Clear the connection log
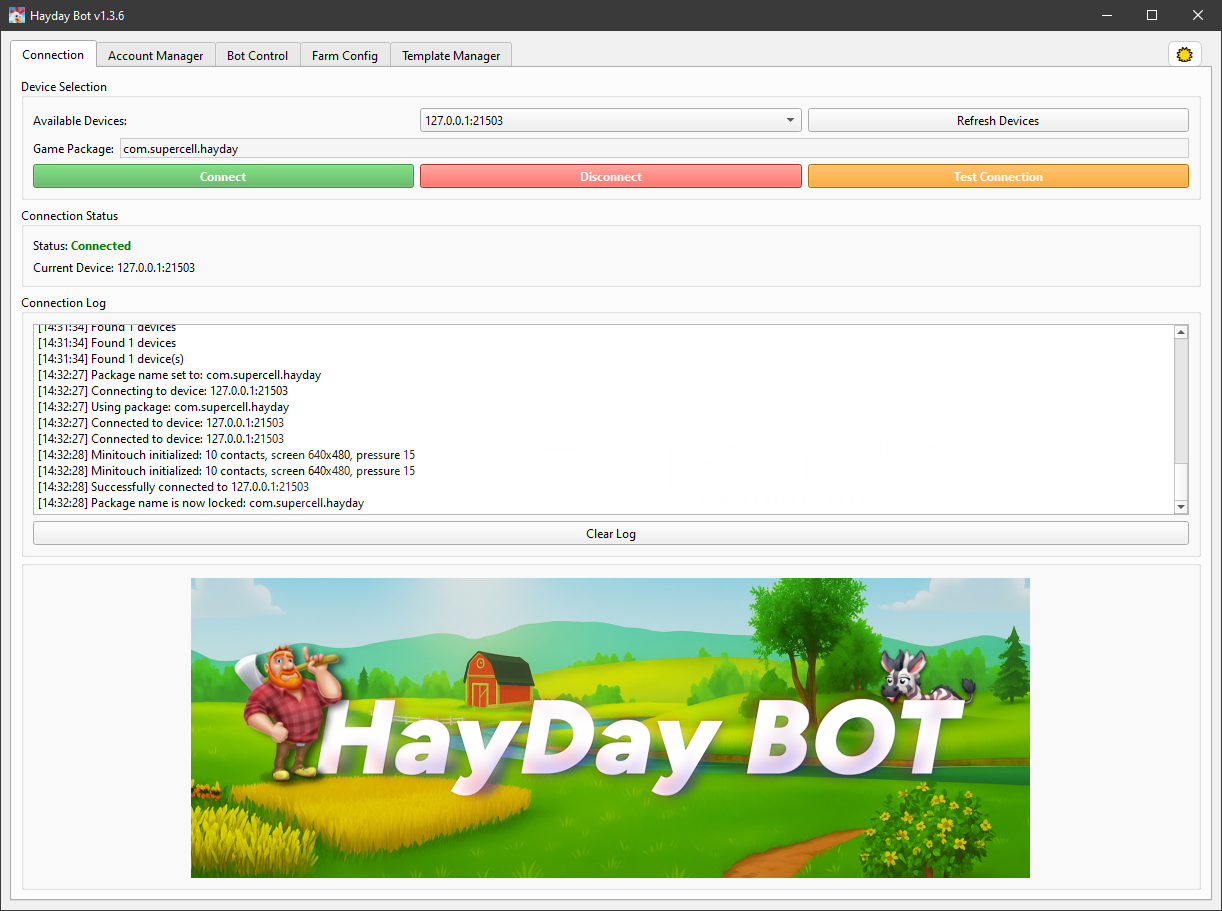The image size is (1222, 911). click(x=610, y=534)
